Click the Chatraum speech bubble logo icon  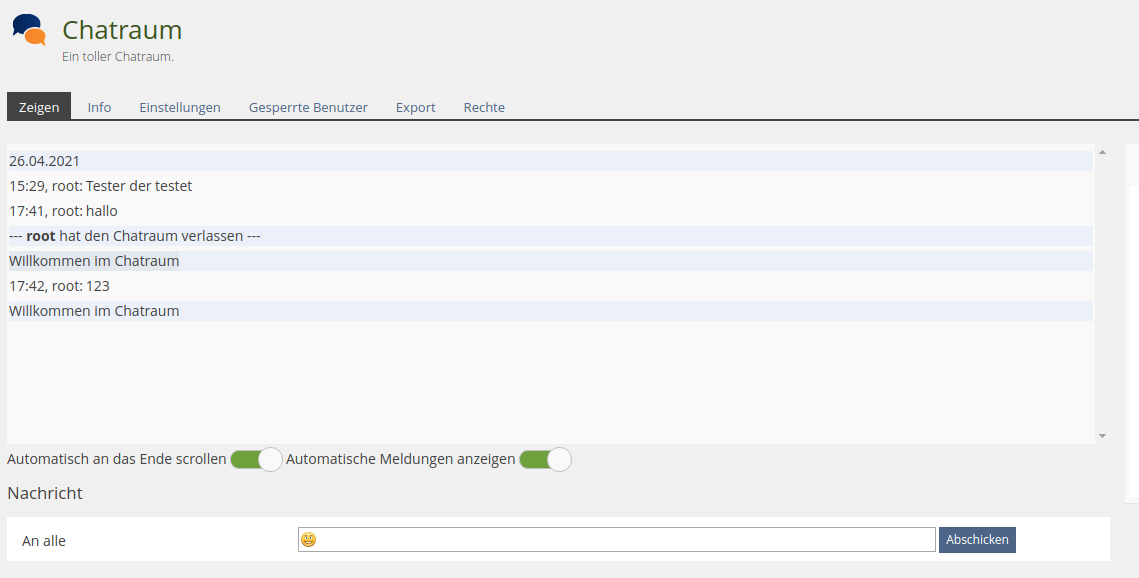pyautogui.click(x=29, y=30)
